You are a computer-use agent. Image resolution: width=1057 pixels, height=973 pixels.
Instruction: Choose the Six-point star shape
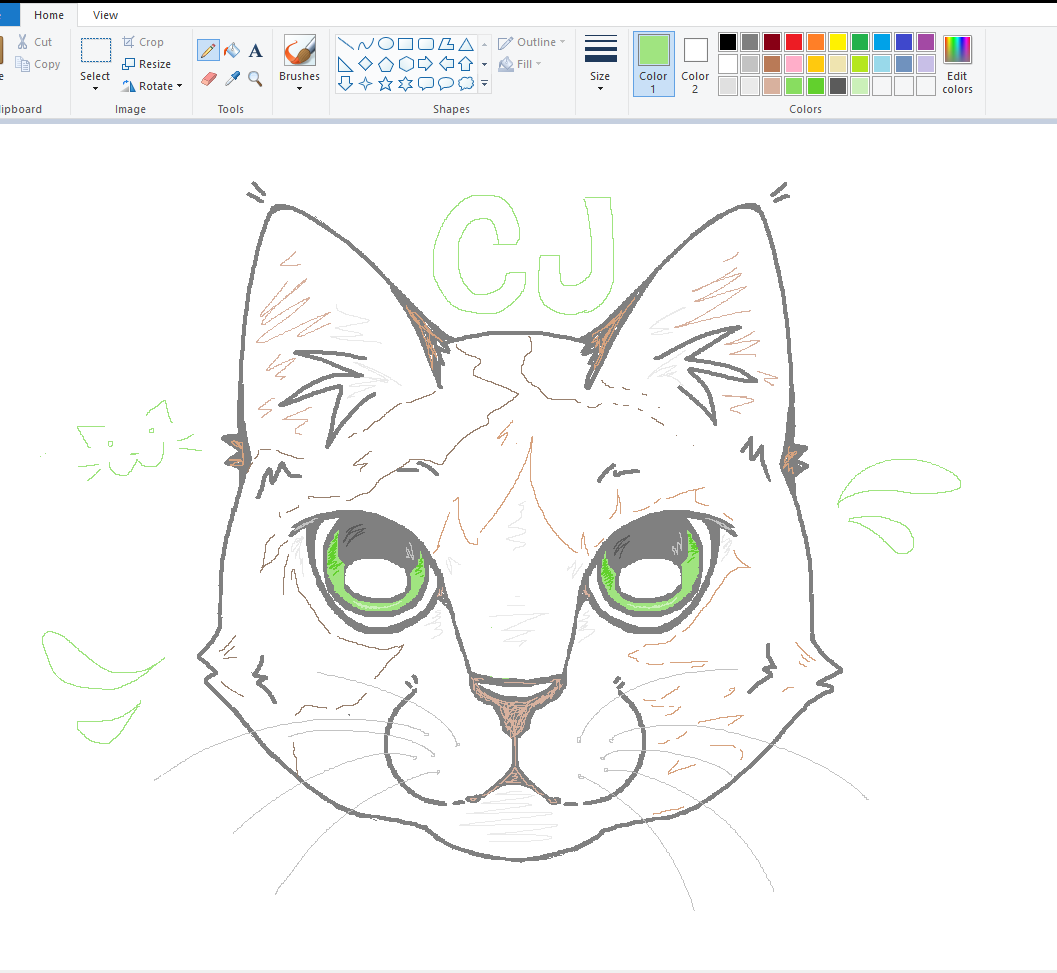405,84
